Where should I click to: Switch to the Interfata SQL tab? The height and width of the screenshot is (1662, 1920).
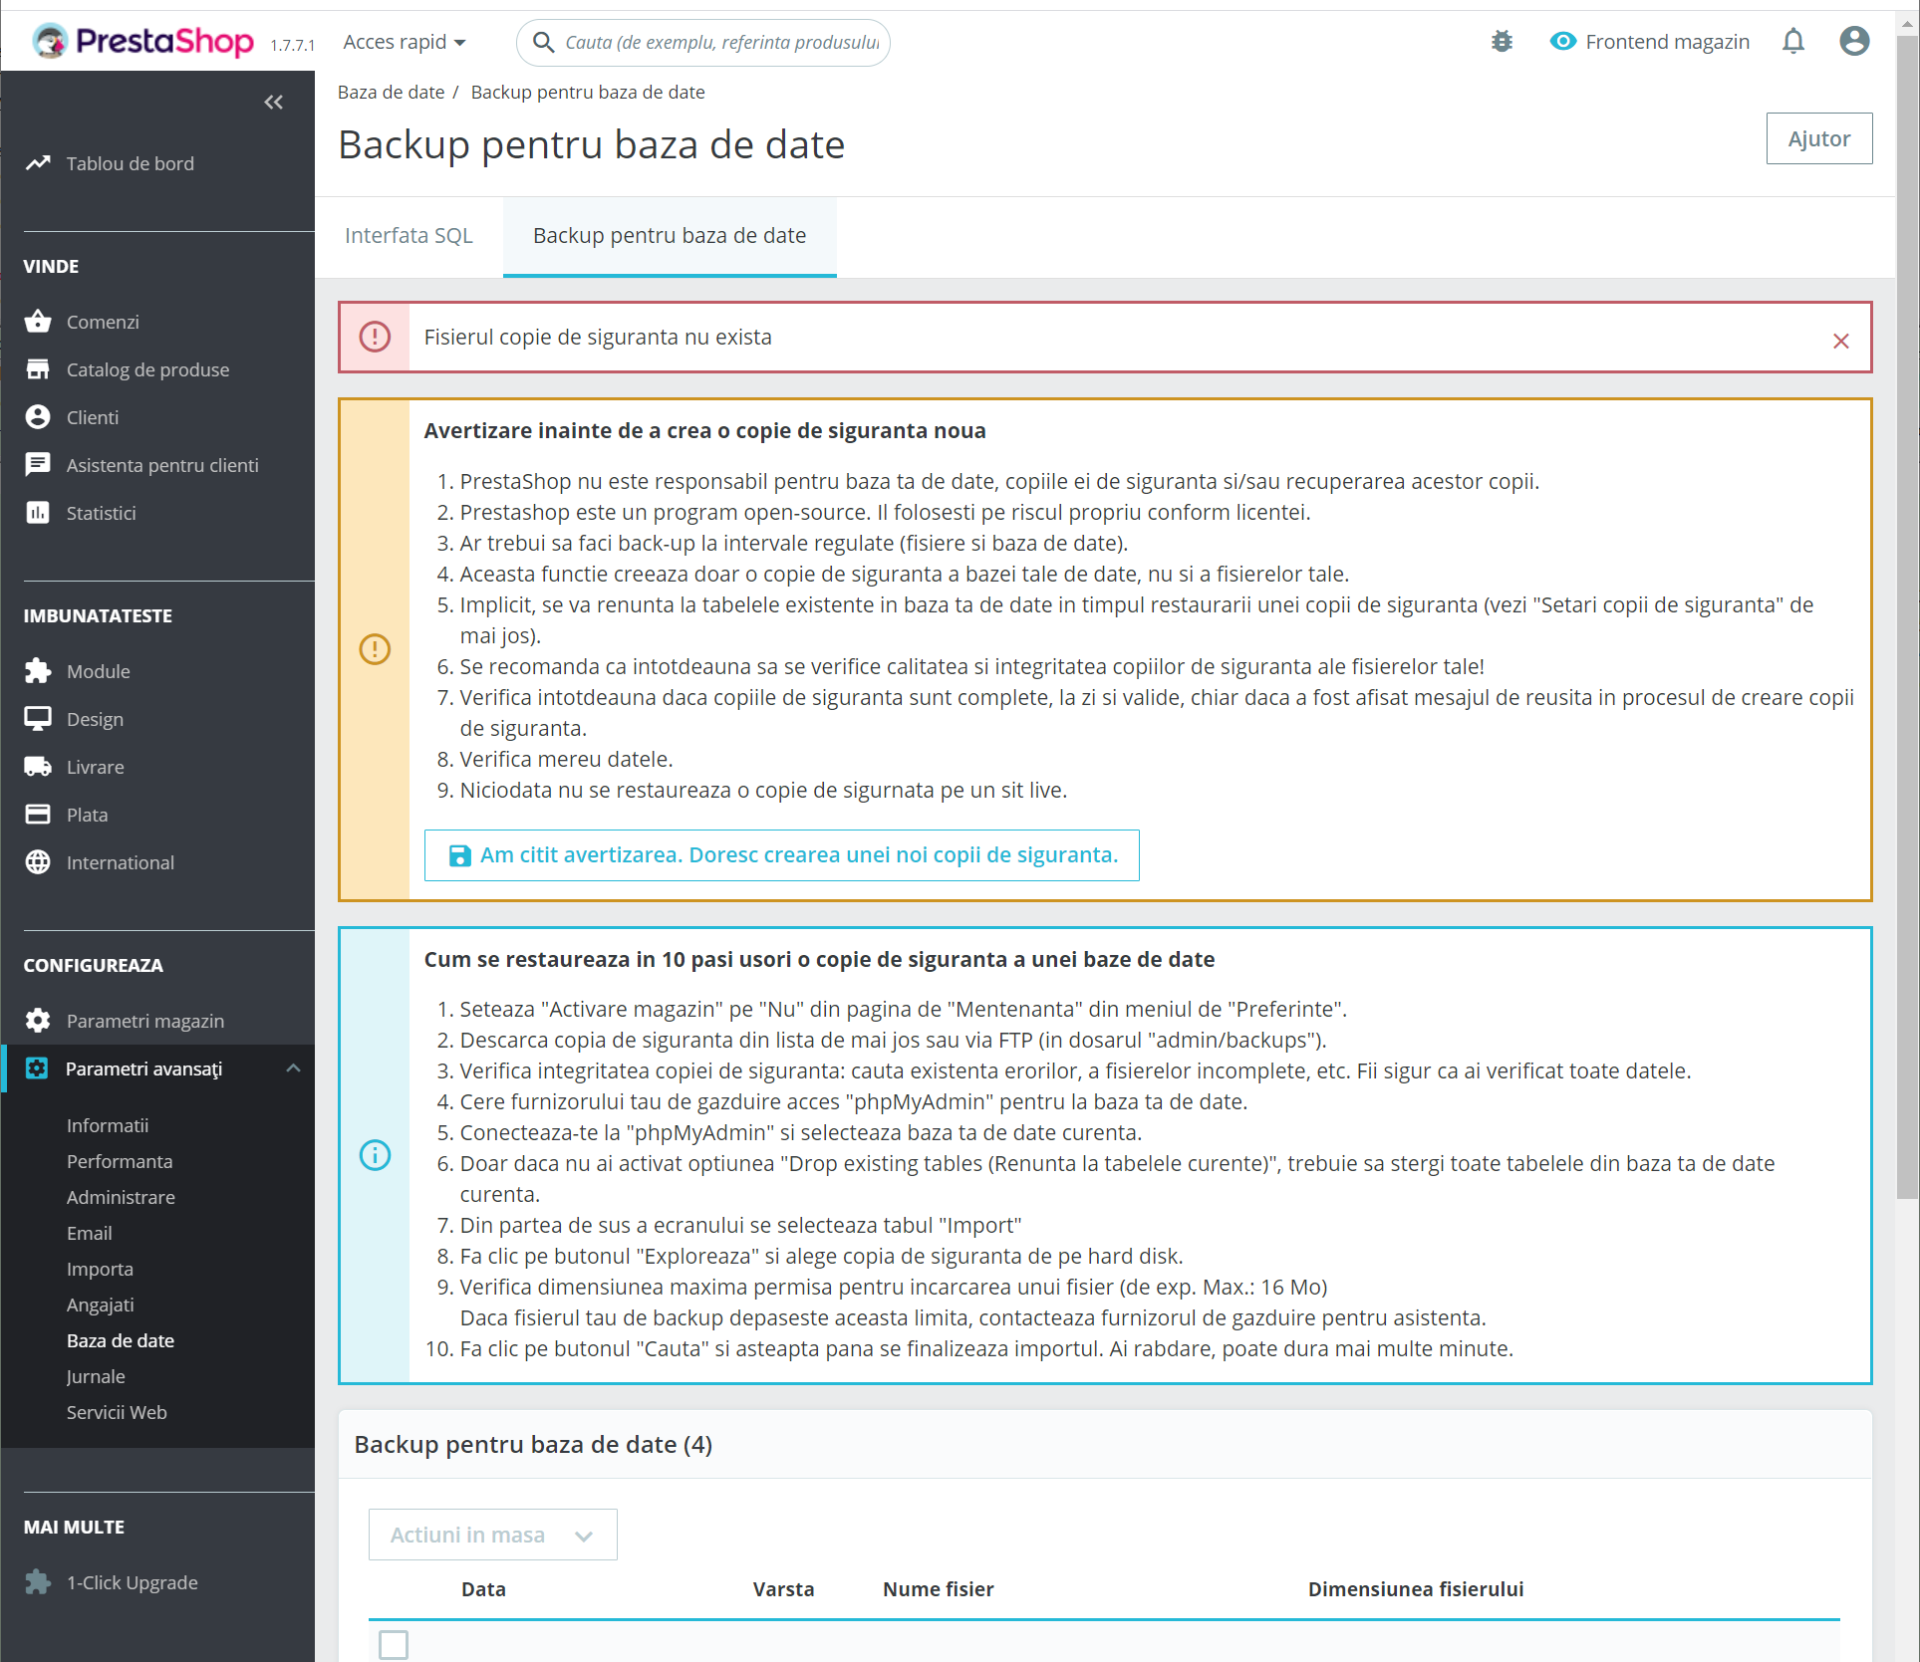tap(408, 235)
